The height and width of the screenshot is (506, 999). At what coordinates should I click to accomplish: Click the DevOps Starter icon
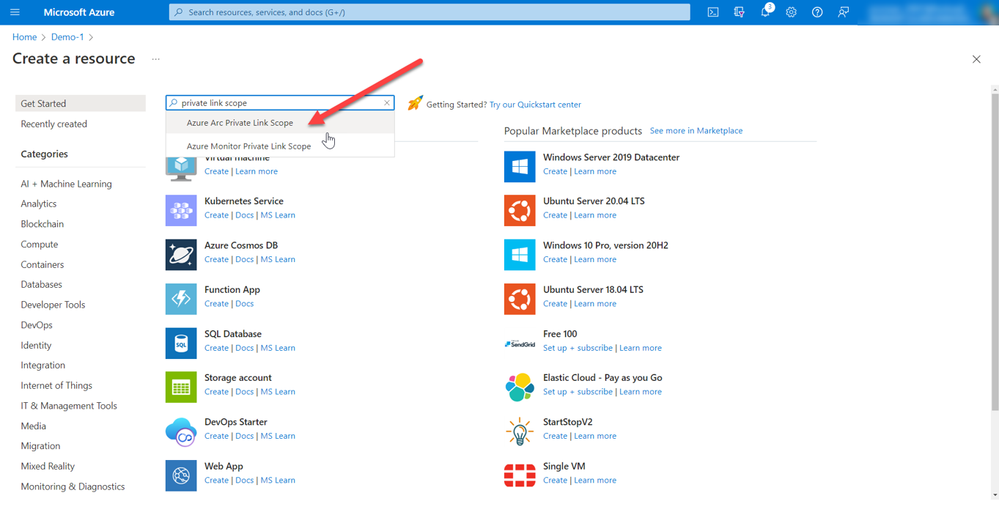point(181,431)
